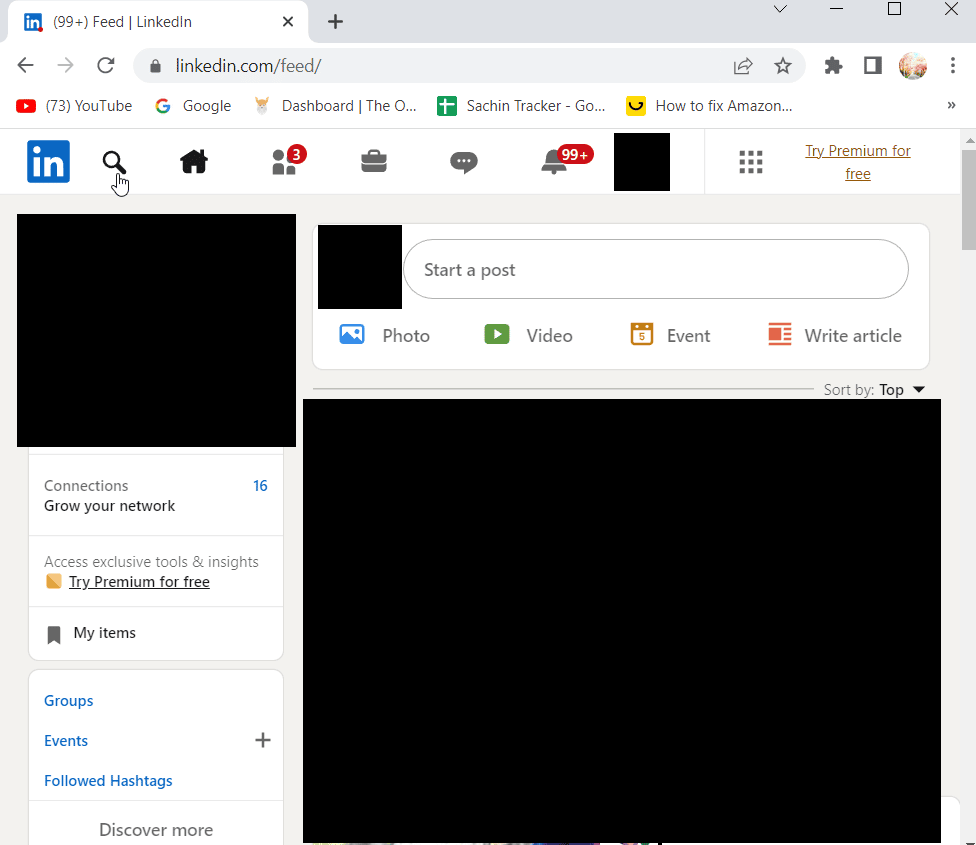Expand hidden bookmarks chevron

(951, 105)
